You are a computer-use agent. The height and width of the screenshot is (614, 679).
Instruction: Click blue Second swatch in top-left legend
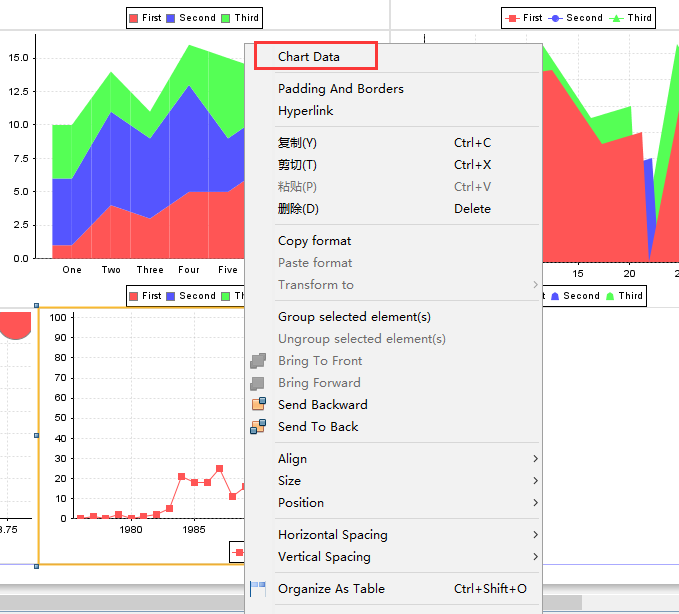(x=171, y=18)
